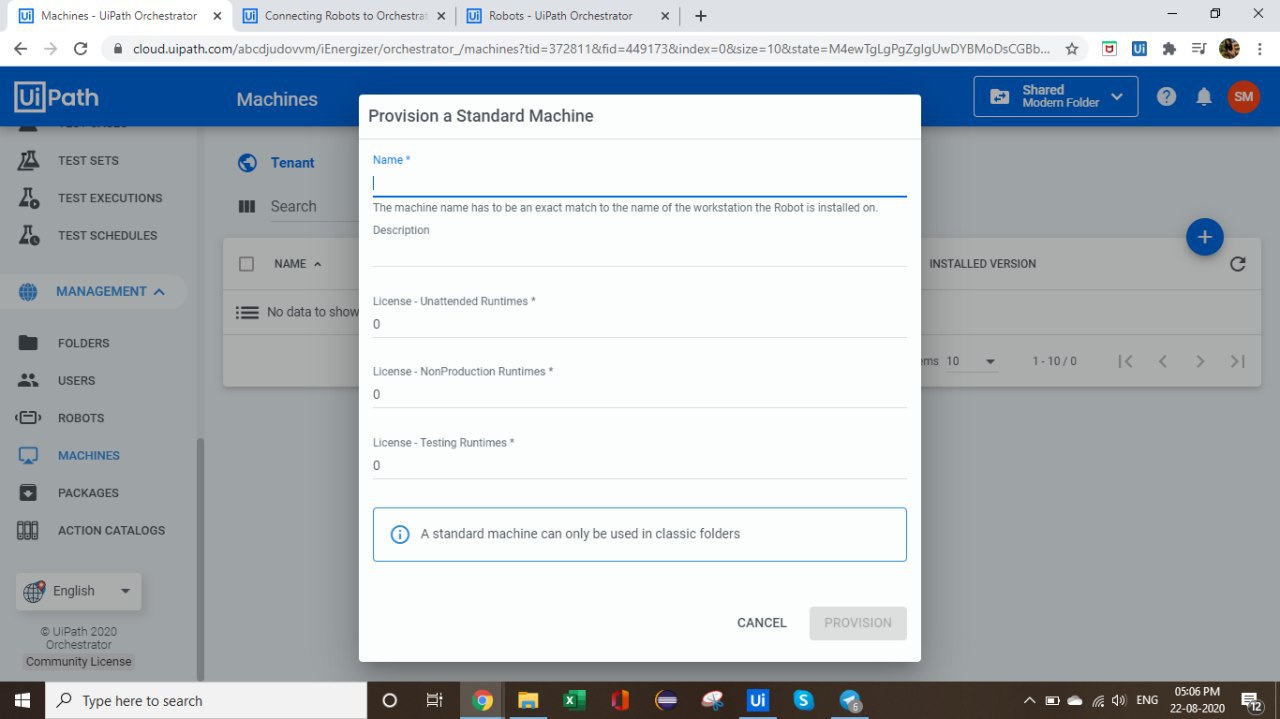The image size is (1280, 719).
Task: Open File Explorer from the taskbar
Action: coord(528,700)
